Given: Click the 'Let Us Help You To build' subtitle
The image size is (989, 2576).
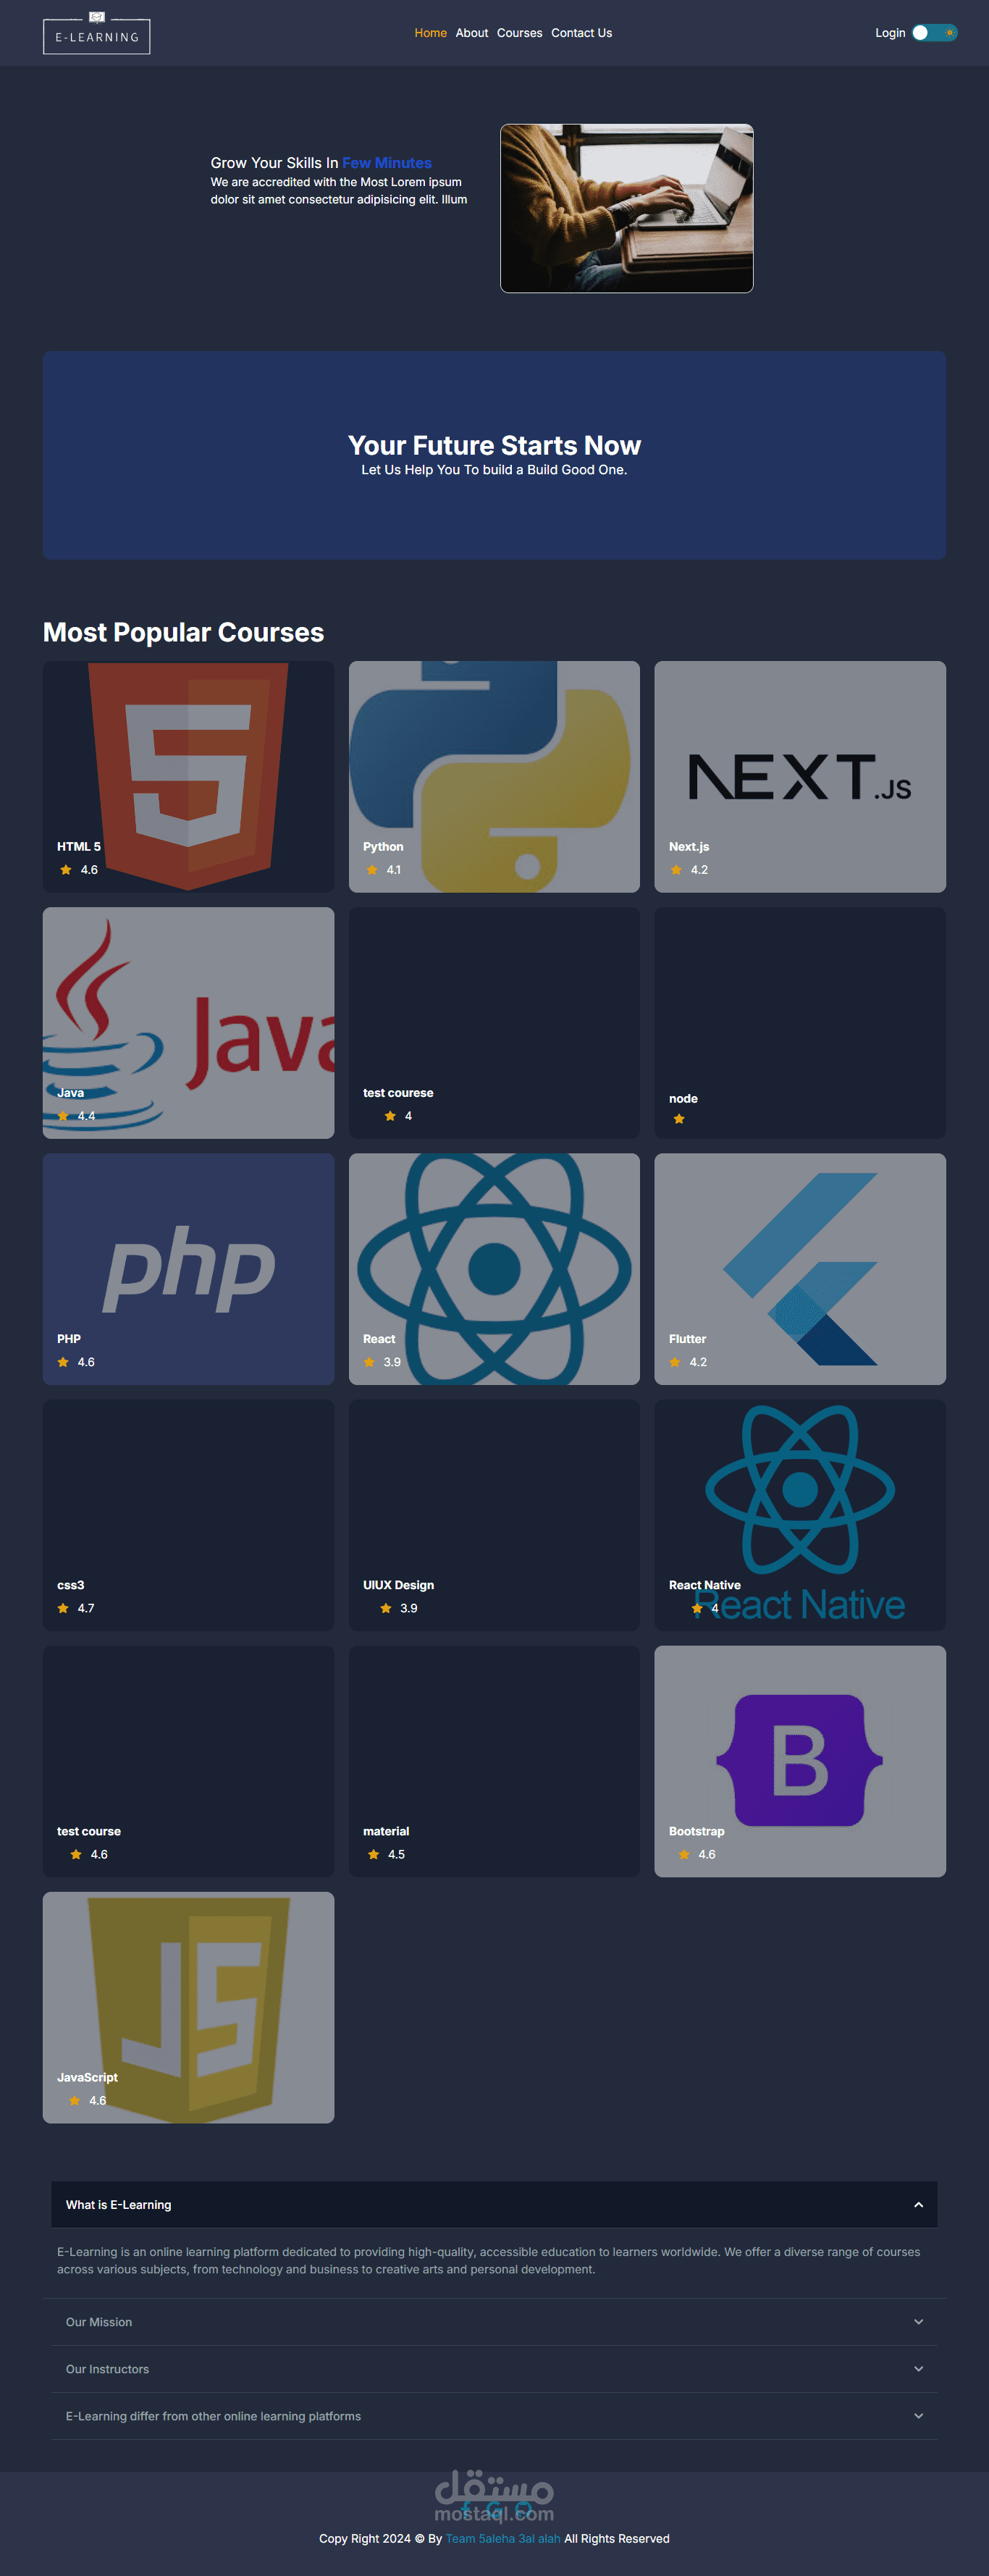Looking at the screenshot, I should tap(494, 470).
